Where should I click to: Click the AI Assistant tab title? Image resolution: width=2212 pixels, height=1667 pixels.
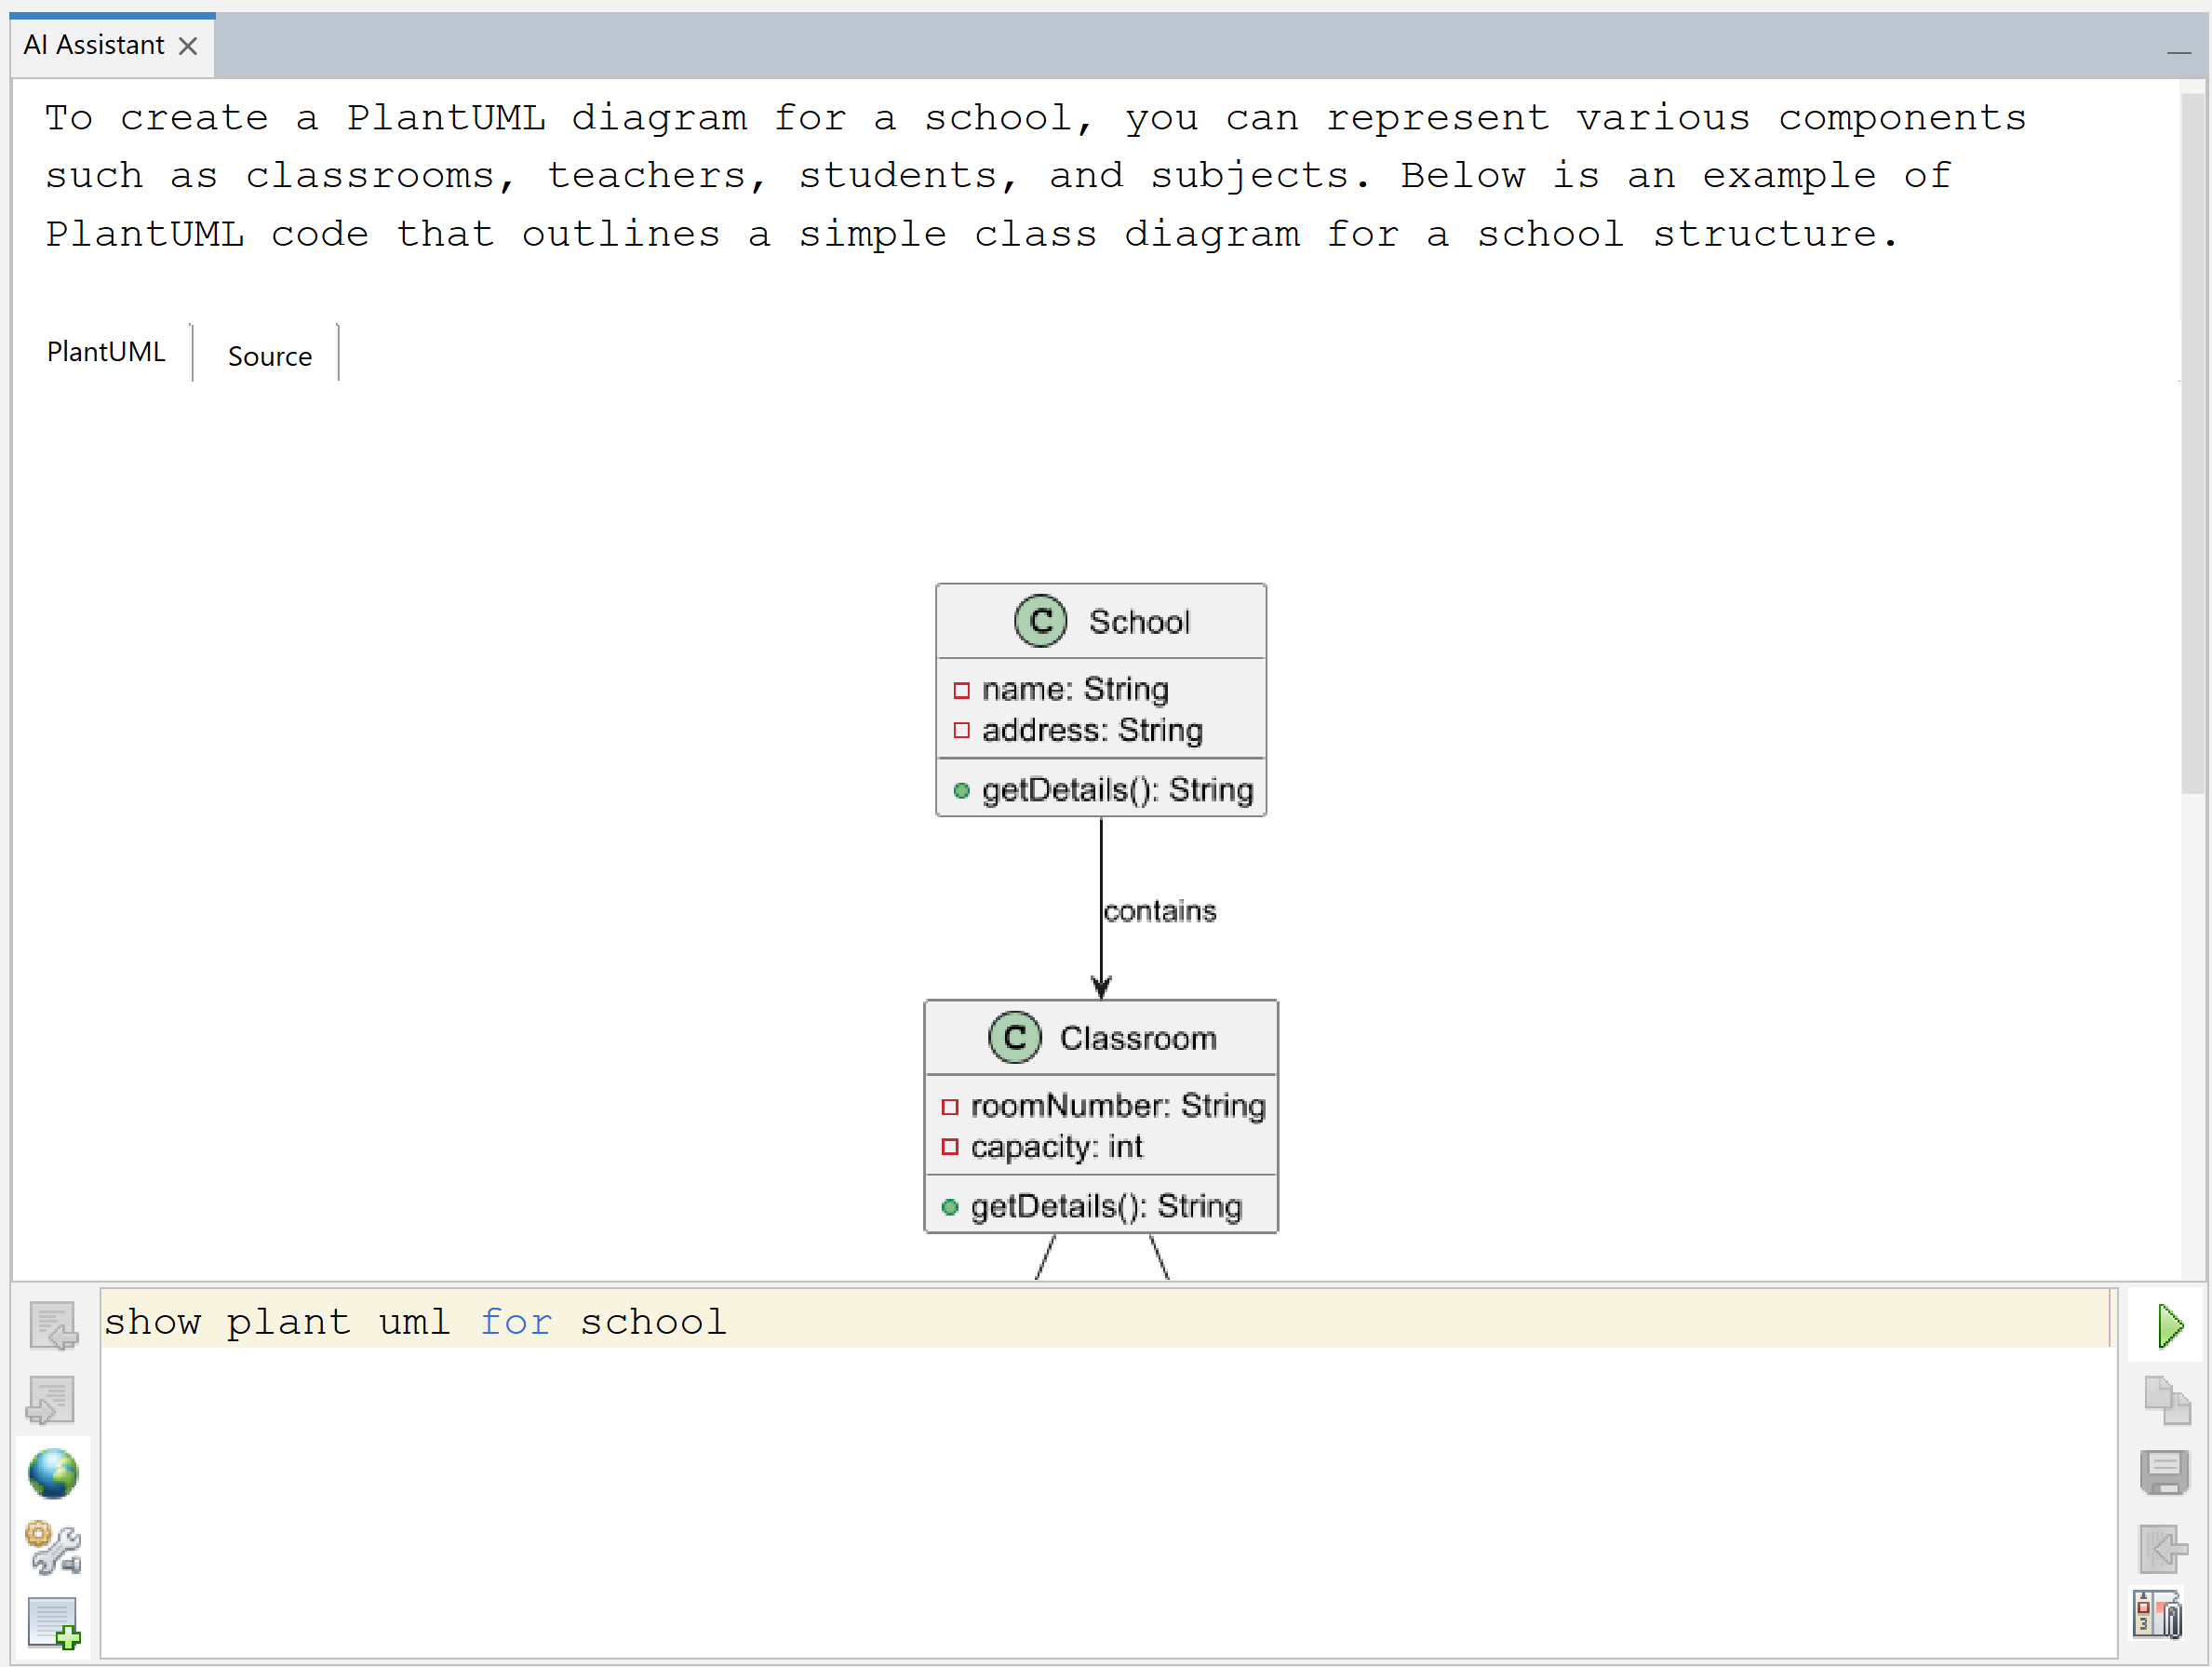pyautogui.click(x=93, y=45)
